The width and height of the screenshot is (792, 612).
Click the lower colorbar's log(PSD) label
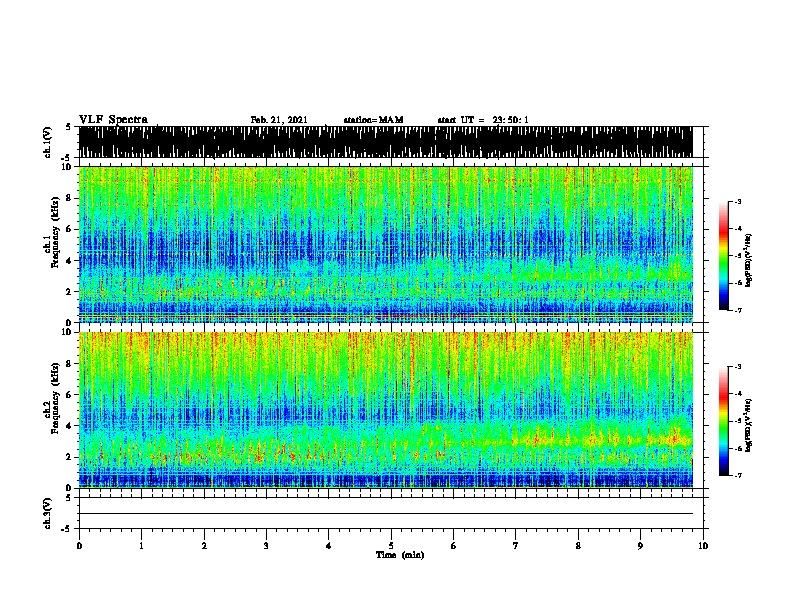[x=748, y=425]
